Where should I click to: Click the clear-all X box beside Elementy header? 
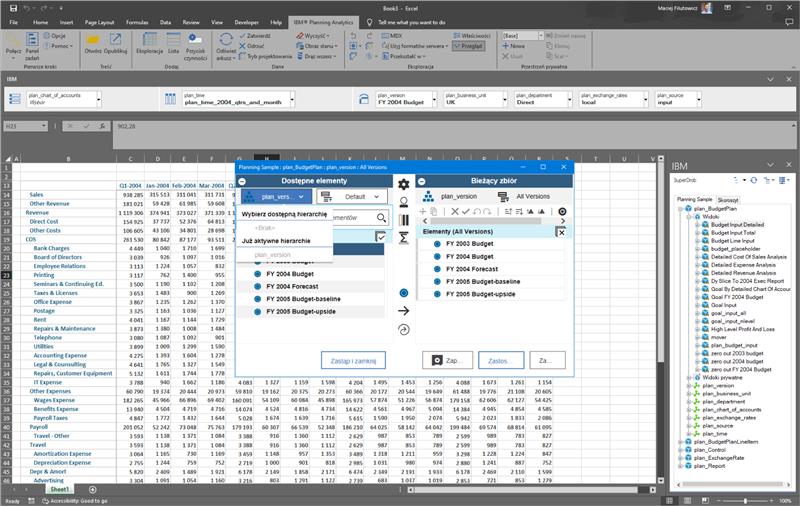coord(561,231)
